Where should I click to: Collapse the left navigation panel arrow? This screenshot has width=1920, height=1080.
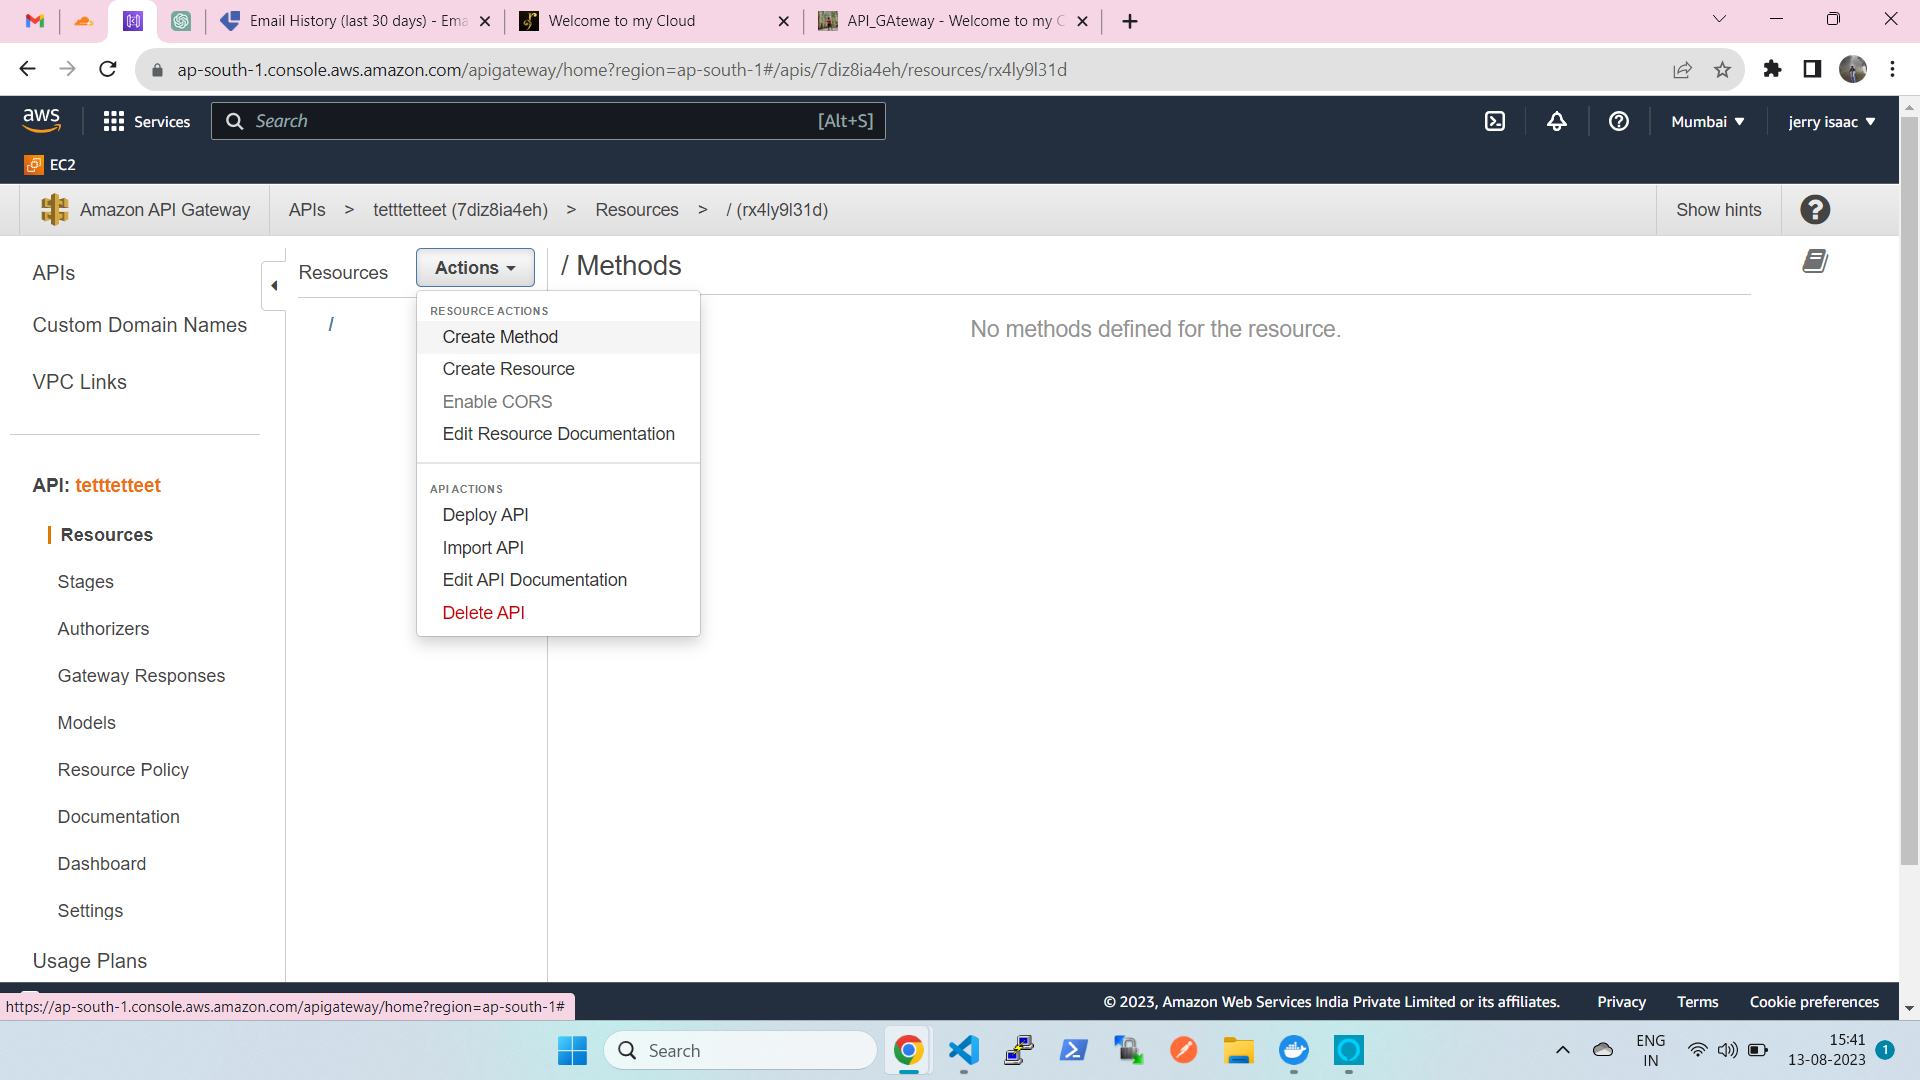tap(274, 286)
